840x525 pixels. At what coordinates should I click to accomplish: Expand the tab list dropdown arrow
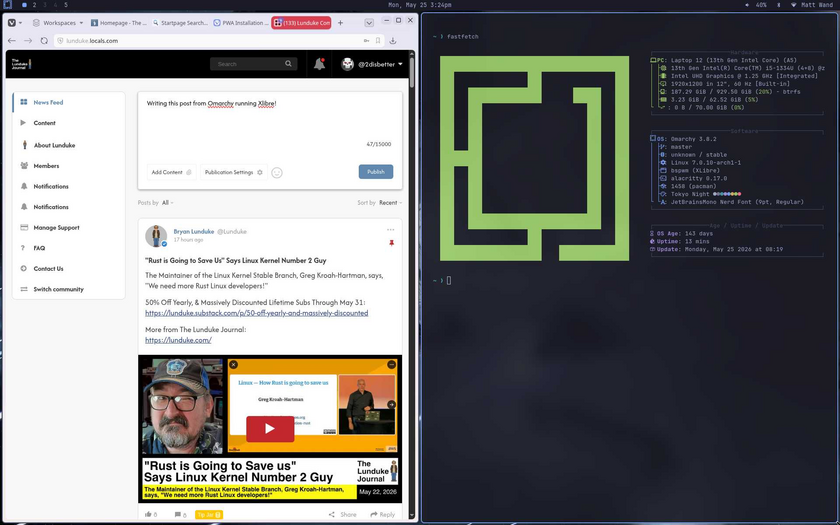click(x=369, y=22)
